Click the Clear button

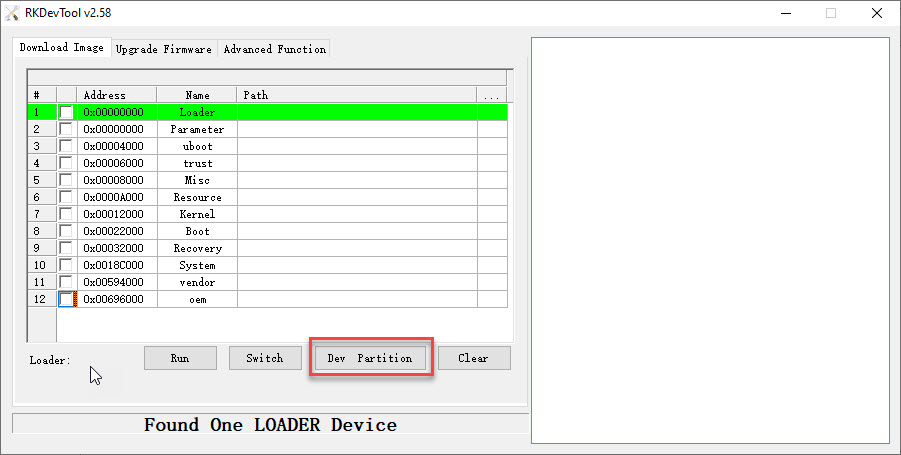coord(473,358)
